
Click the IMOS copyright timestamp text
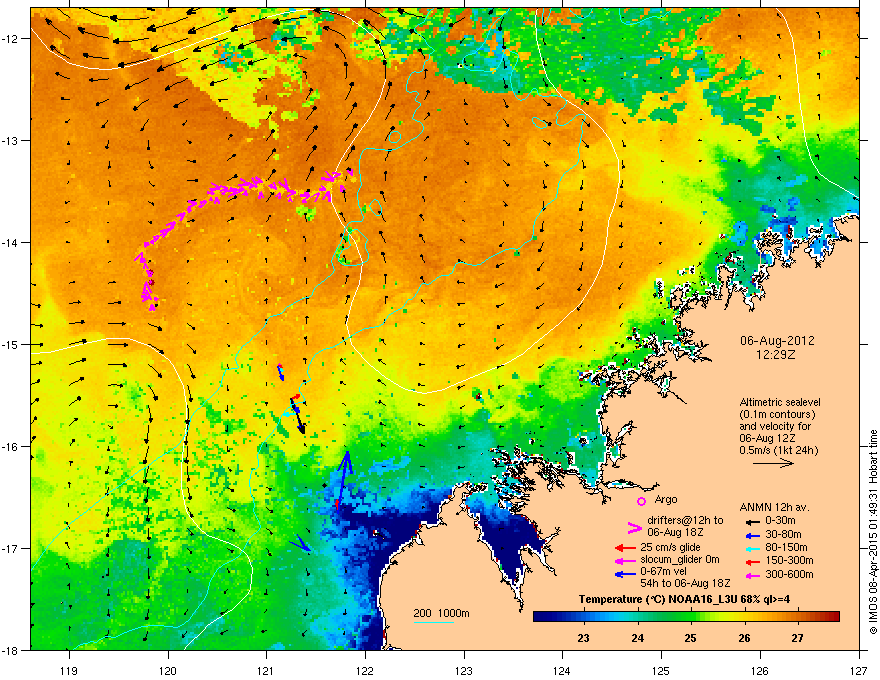coord(873,531)
